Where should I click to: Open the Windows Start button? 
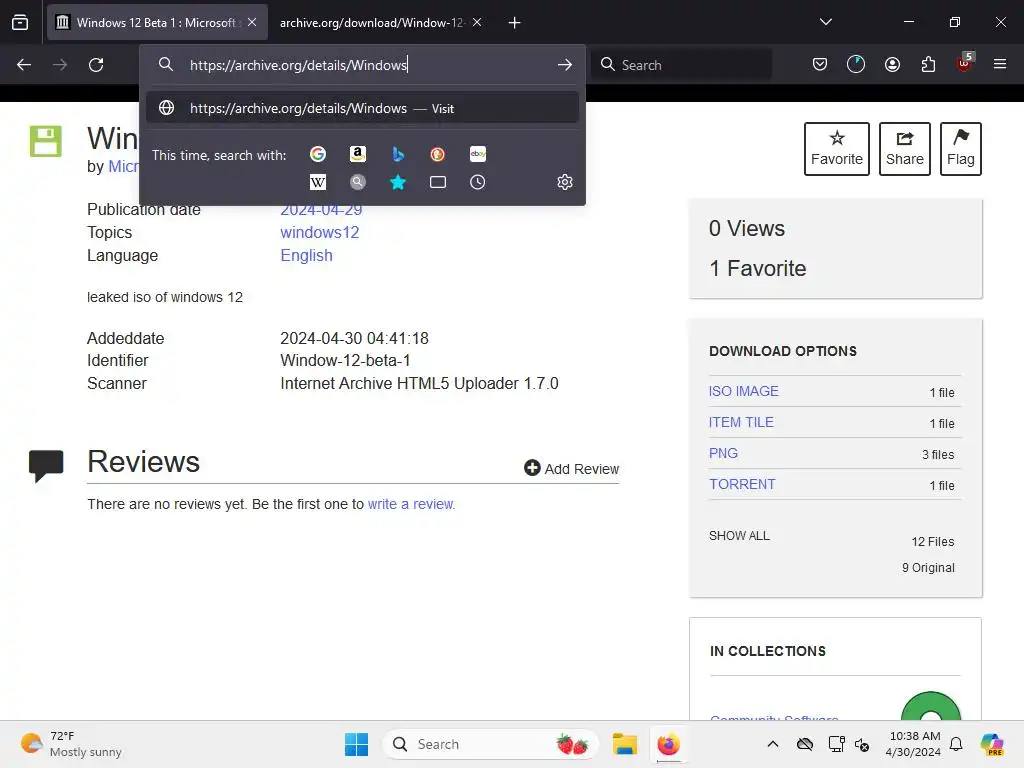click(x=357, y=744)
